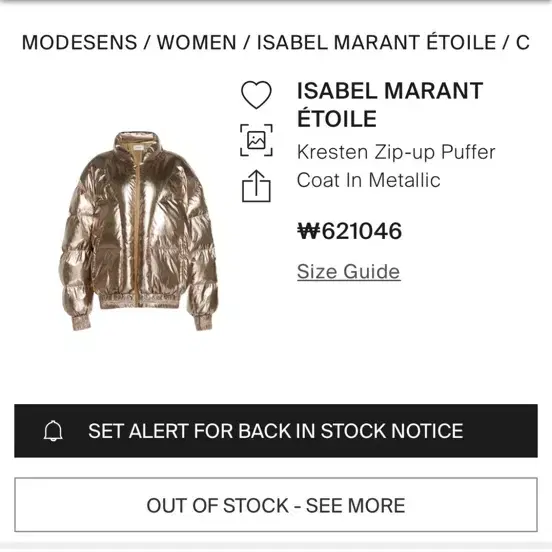The width and height of the screenshot is (552, 552).
Task: Click the 'Coat In Metallic' title line
Action: coord(369,180)
